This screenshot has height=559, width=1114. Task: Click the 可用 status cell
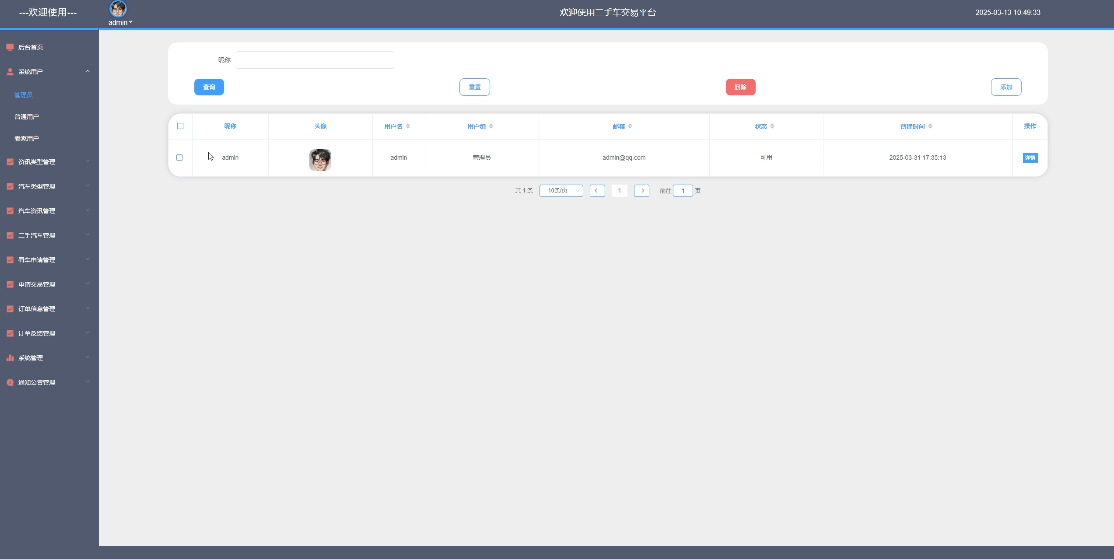coord(766,158)
